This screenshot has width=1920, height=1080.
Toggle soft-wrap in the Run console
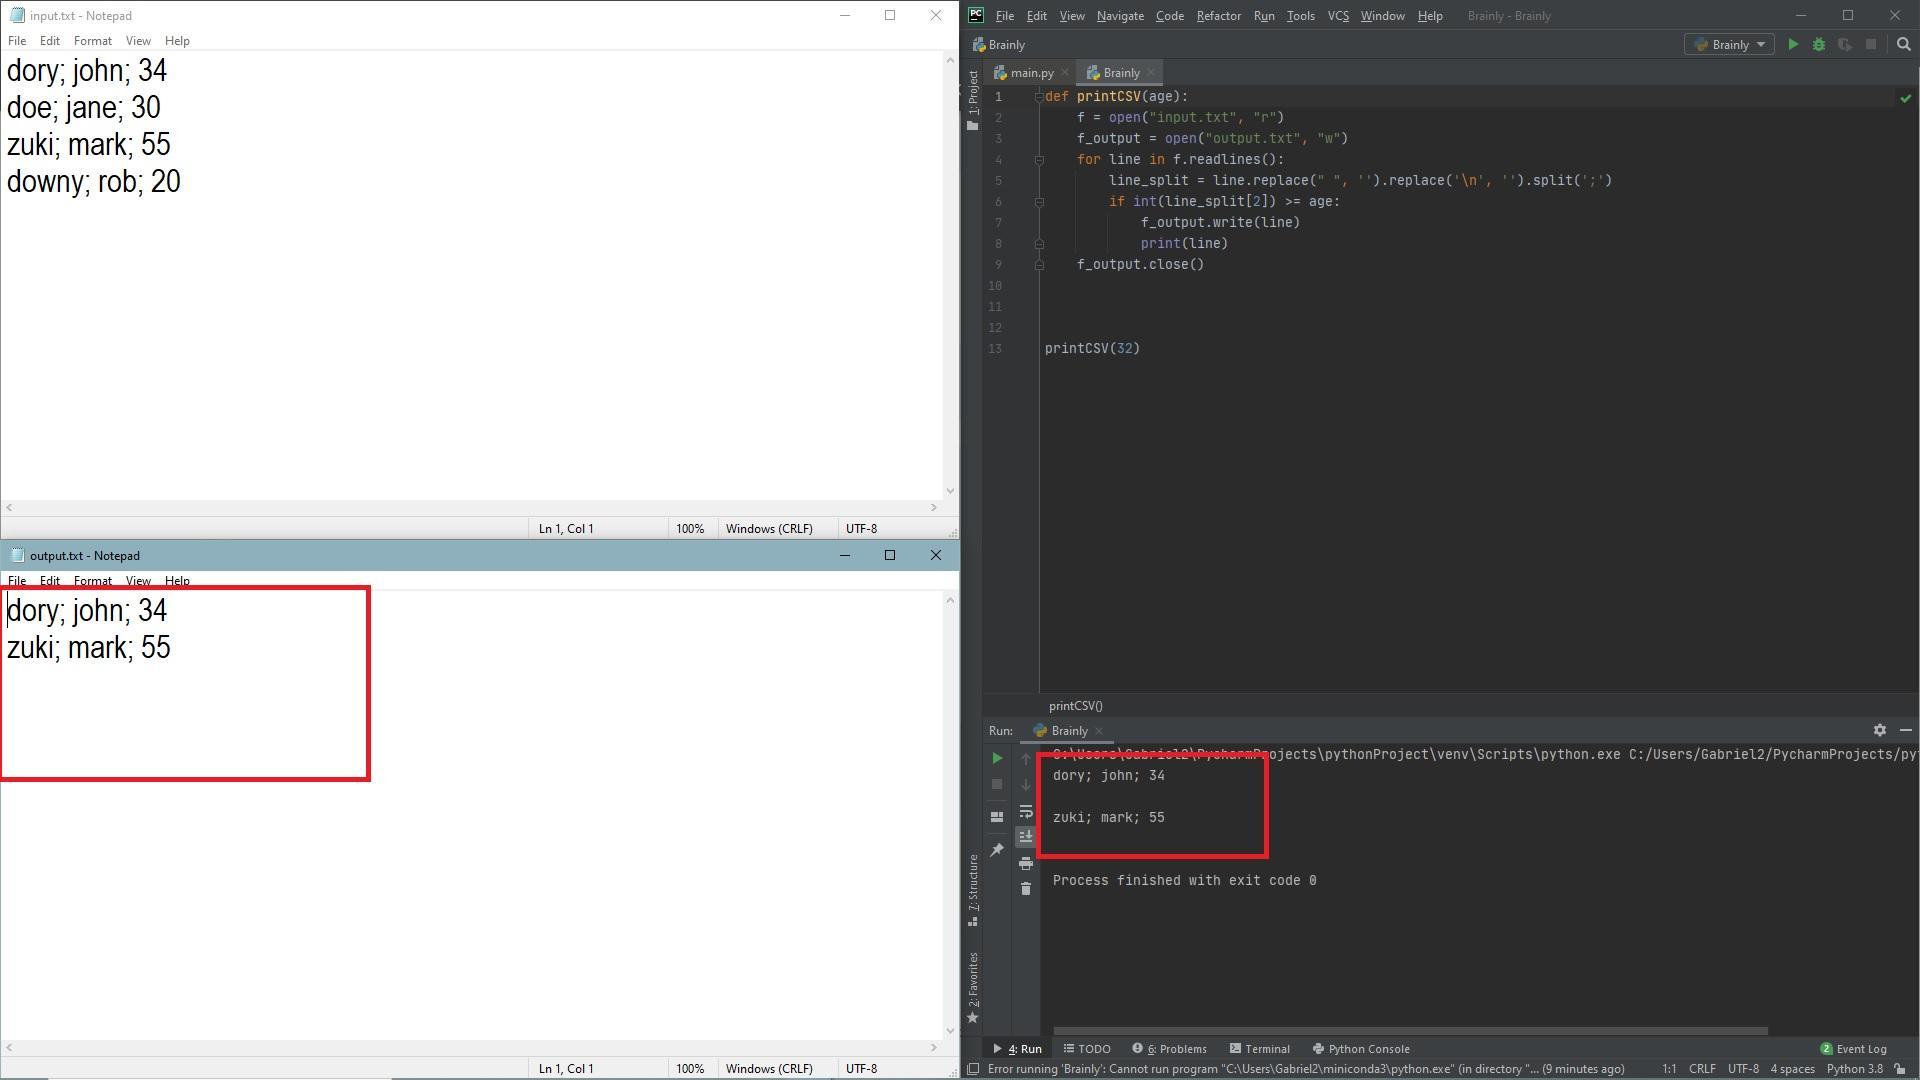pyautogui.click(x=1025, y=811)
